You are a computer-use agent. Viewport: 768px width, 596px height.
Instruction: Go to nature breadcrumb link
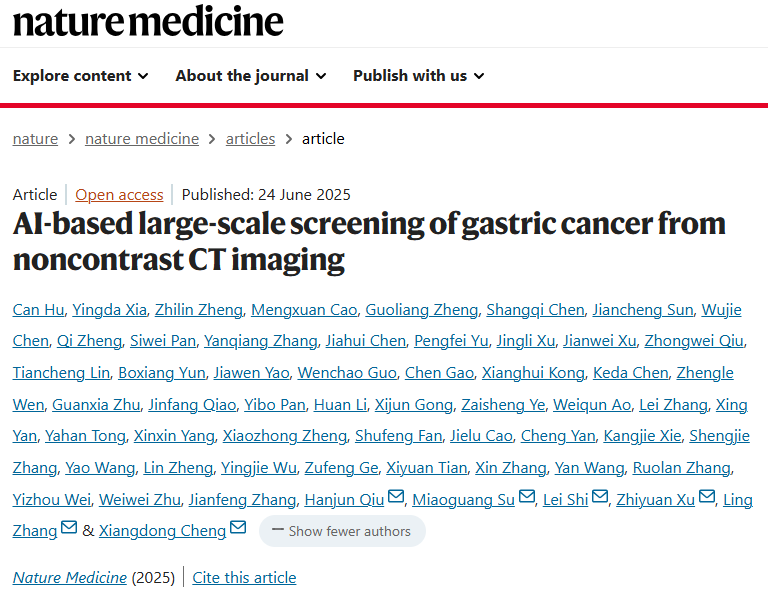click(x=35, y=139)
